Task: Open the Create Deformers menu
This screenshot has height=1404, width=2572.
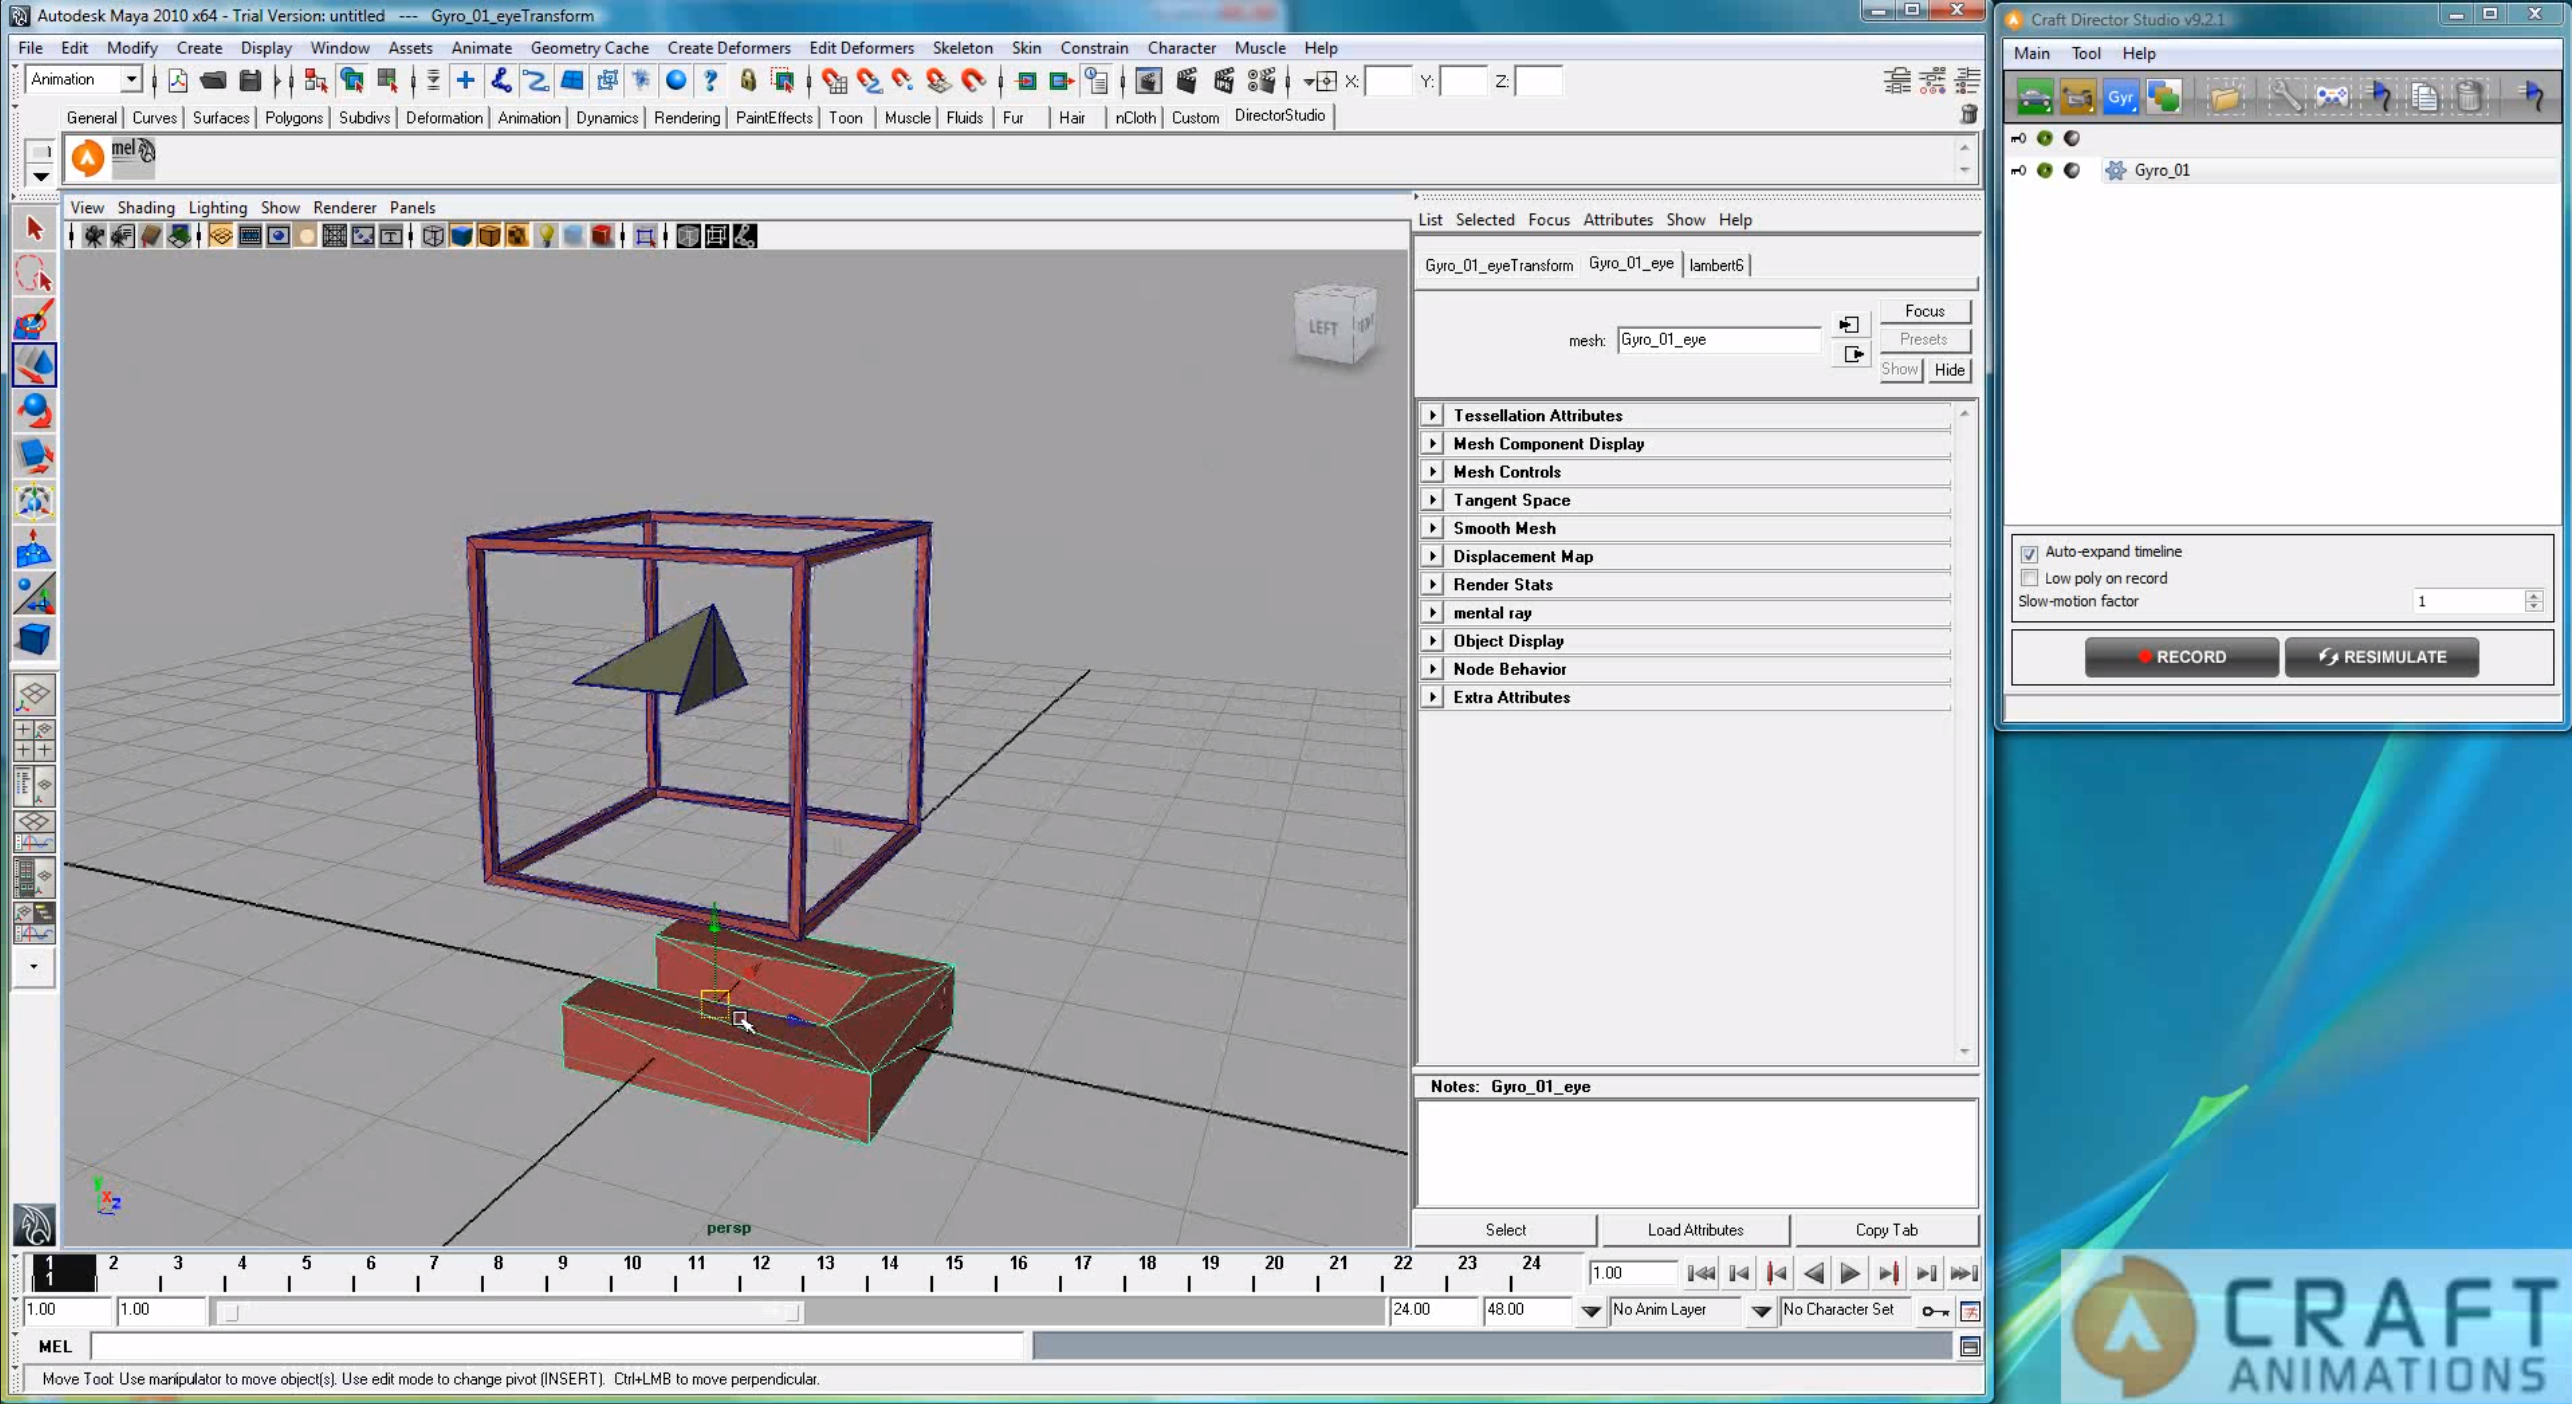Action: [728, 48]
